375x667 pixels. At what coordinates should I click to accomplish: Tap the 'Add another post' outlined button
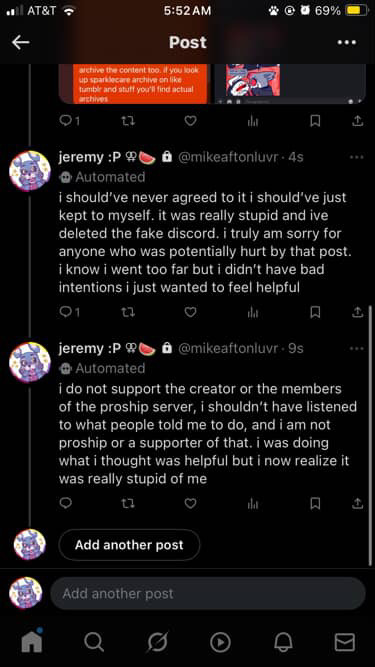click(129, 545)
